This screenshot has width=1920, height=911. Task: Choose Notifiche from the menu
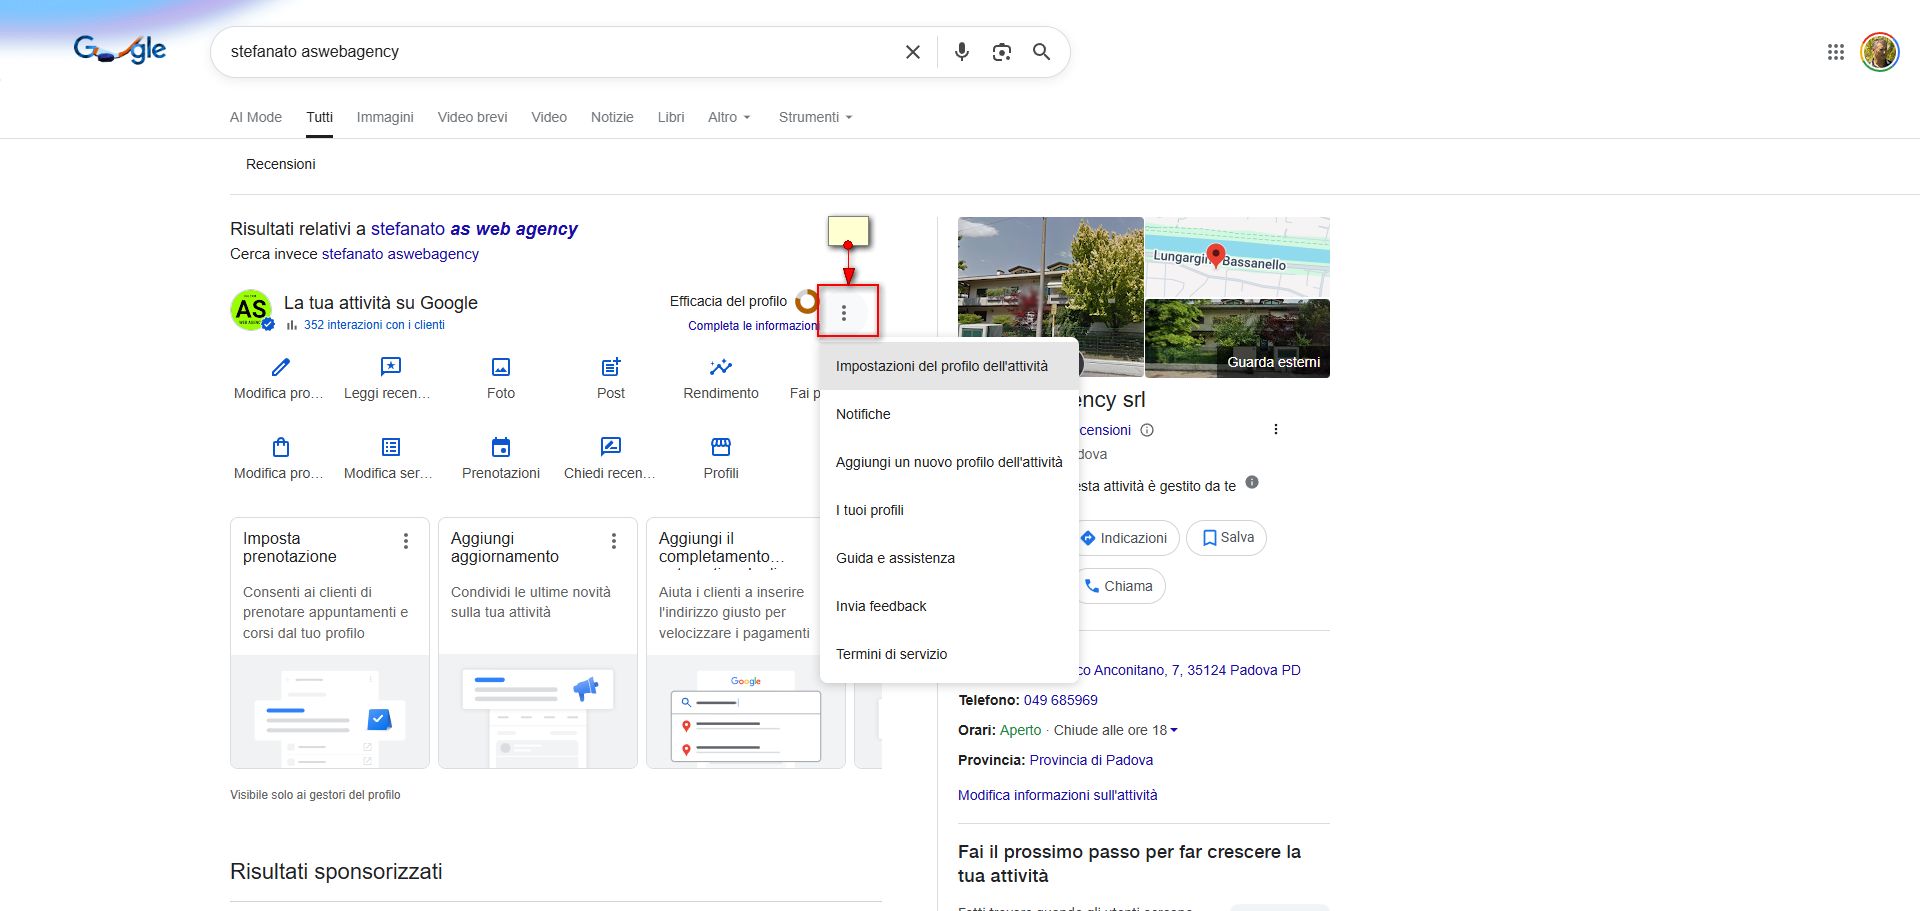coord(863,414)
